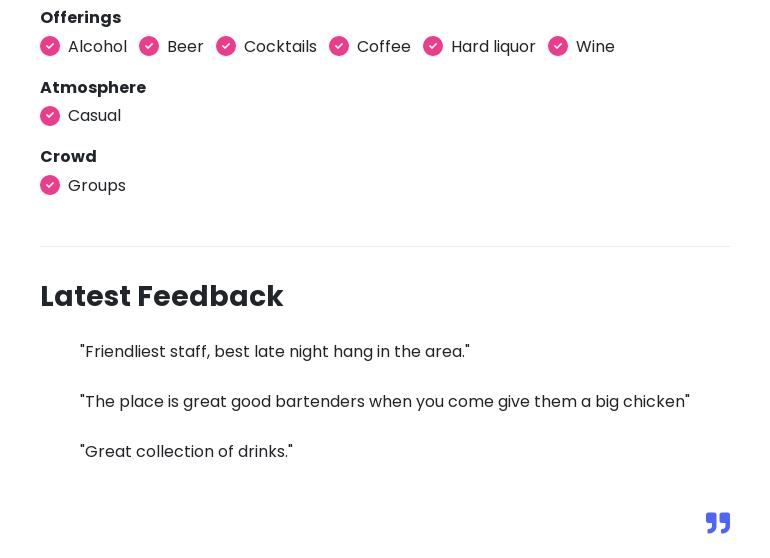Click the "Great collection of drinks" review

pos(186,452)
